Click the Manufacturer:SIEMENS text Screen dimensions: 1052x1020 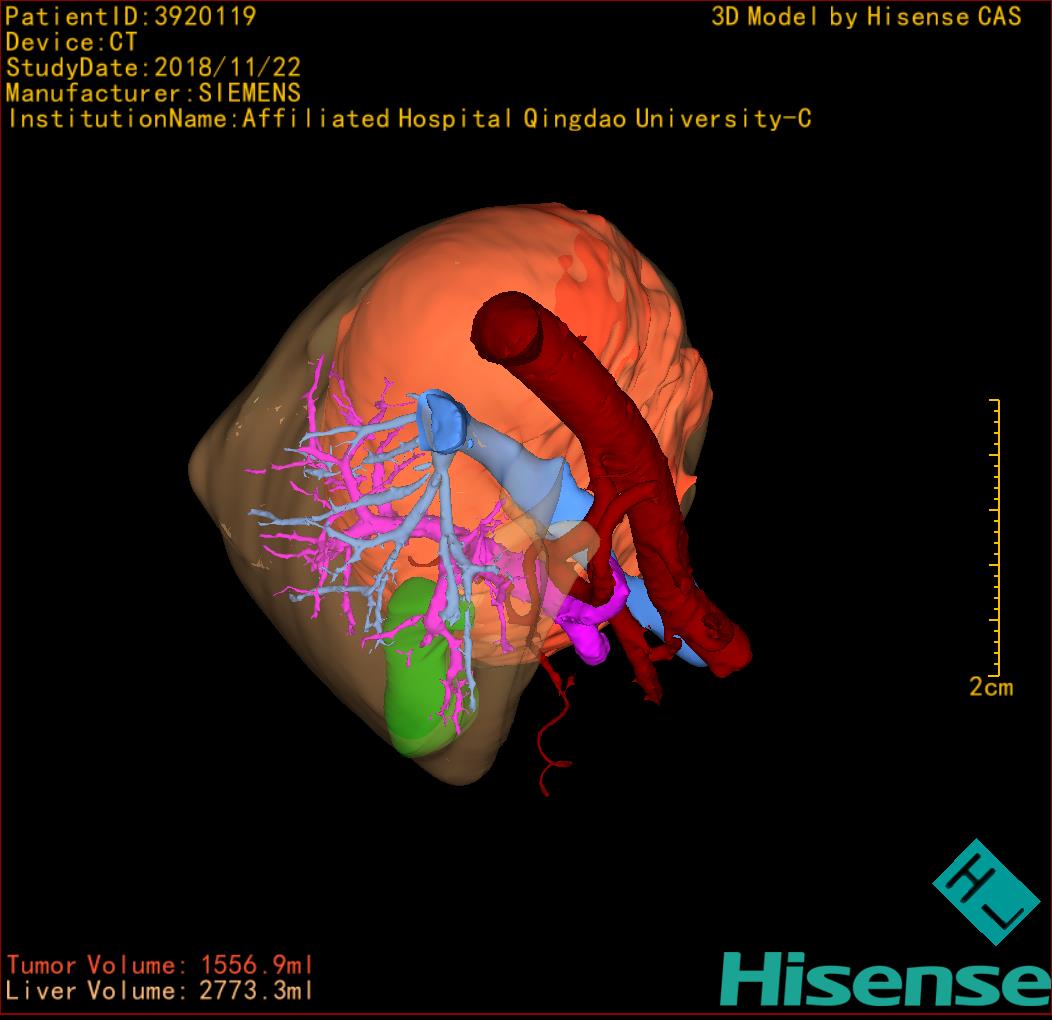pos(153,93)
